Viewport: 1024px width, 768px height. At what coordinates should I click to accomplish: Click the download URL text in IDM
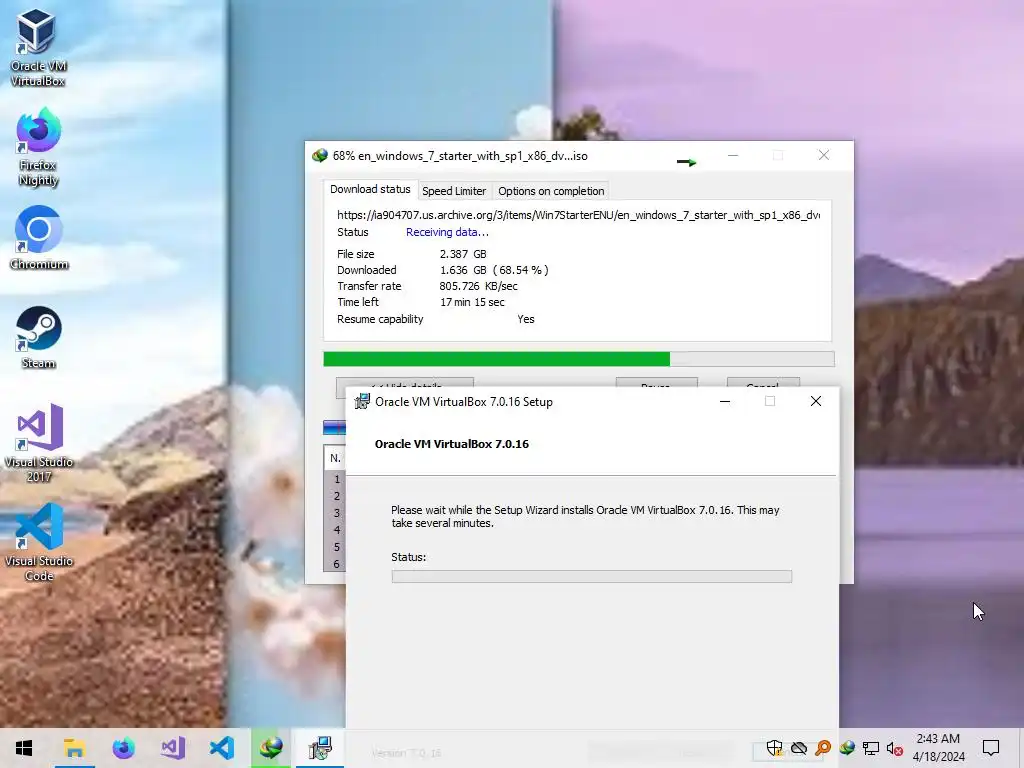[579, 215]
